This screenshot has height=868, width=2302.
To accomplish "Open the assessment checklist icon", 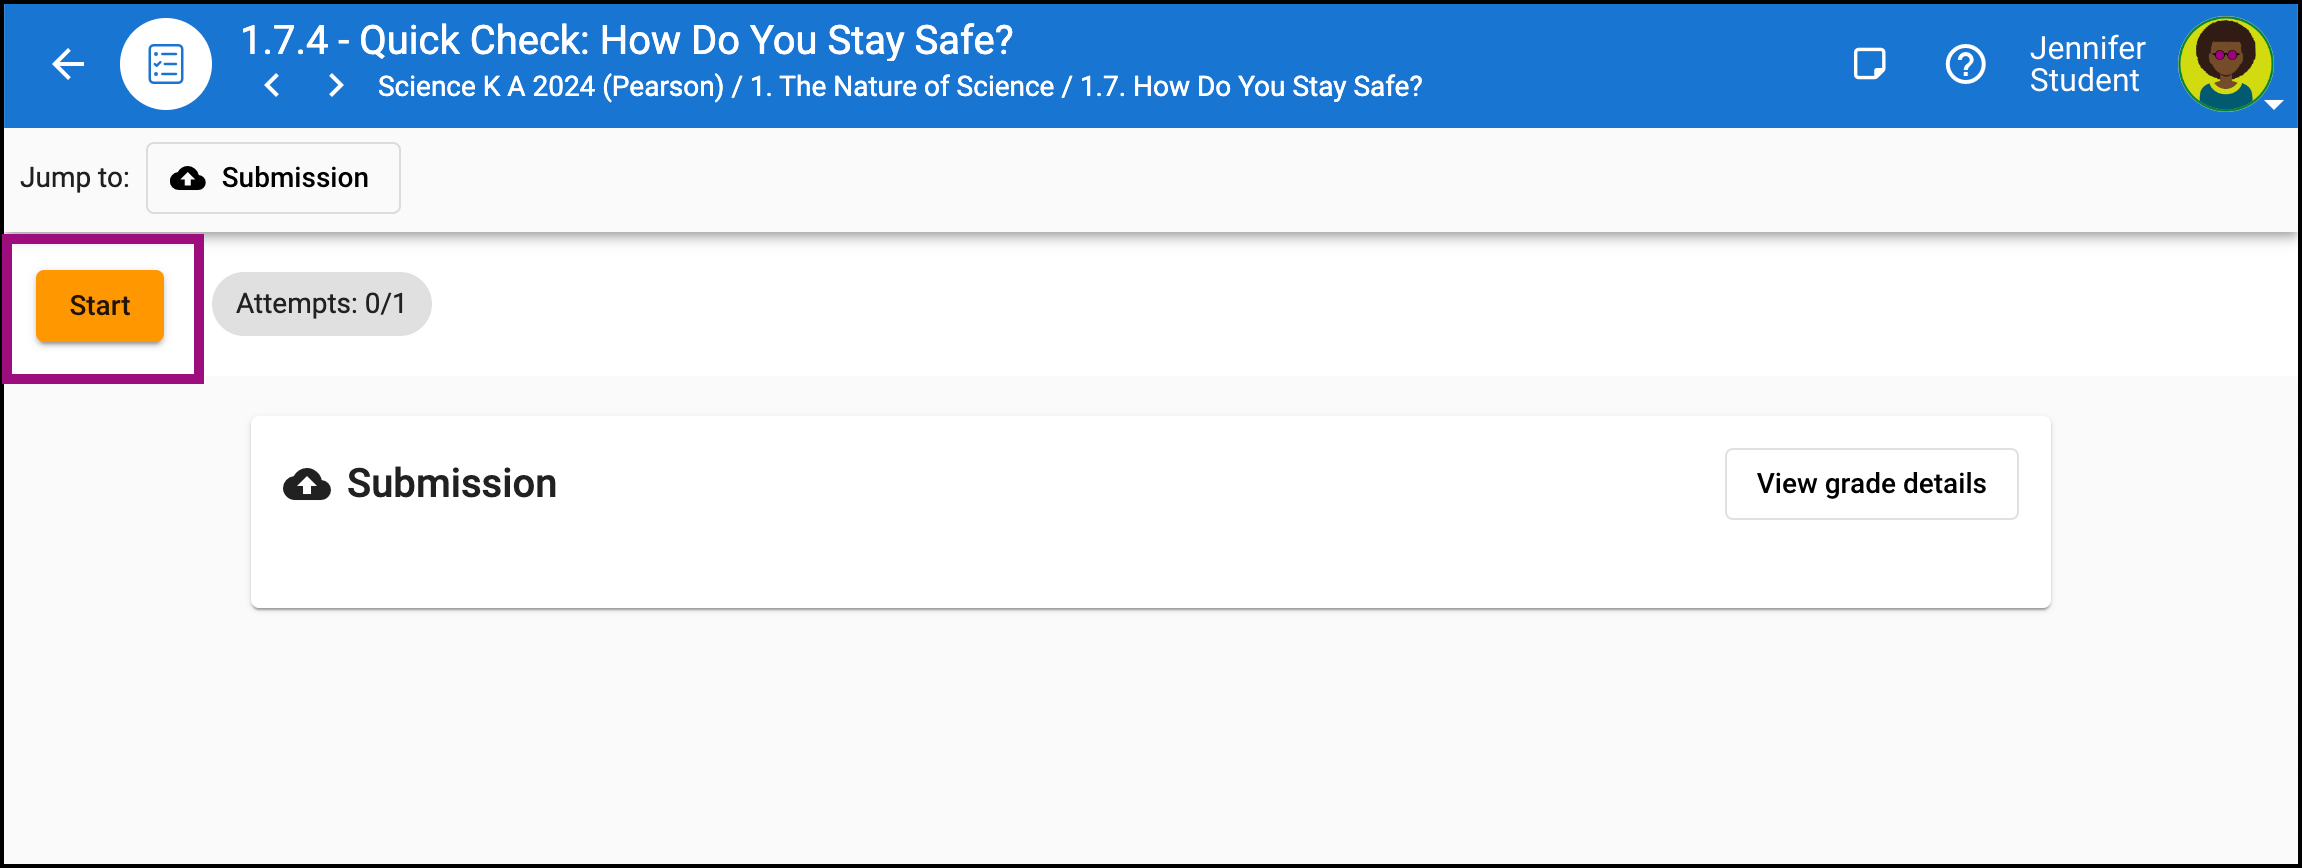I will (166, 64).
